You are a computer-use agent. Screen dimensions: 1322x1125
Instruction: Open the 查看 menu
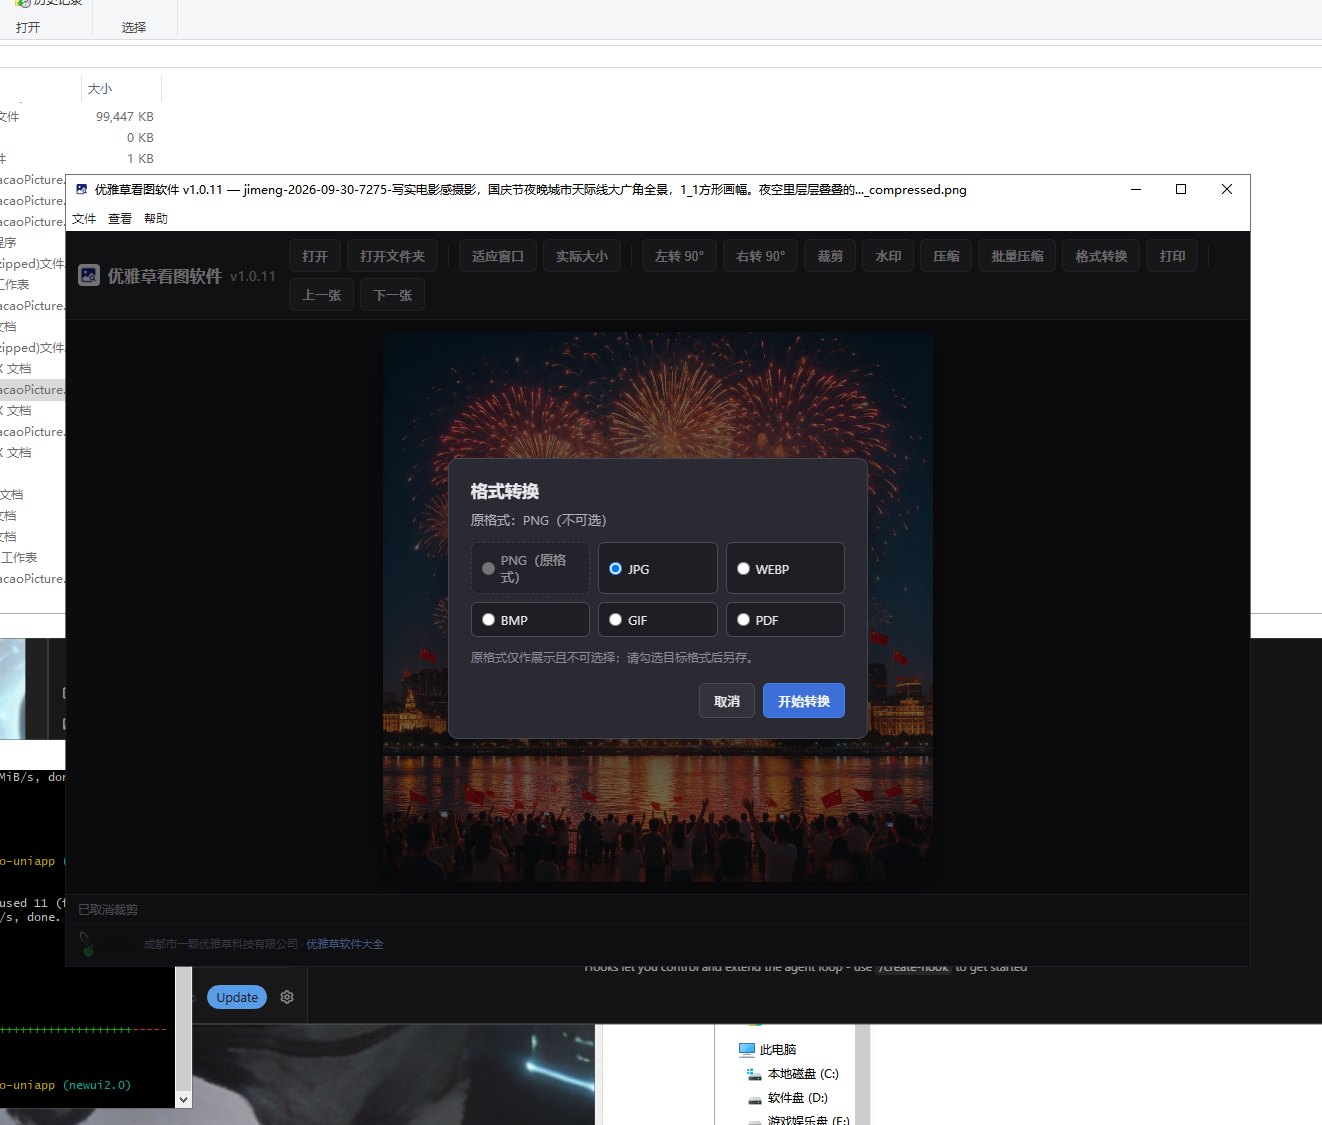120,218
